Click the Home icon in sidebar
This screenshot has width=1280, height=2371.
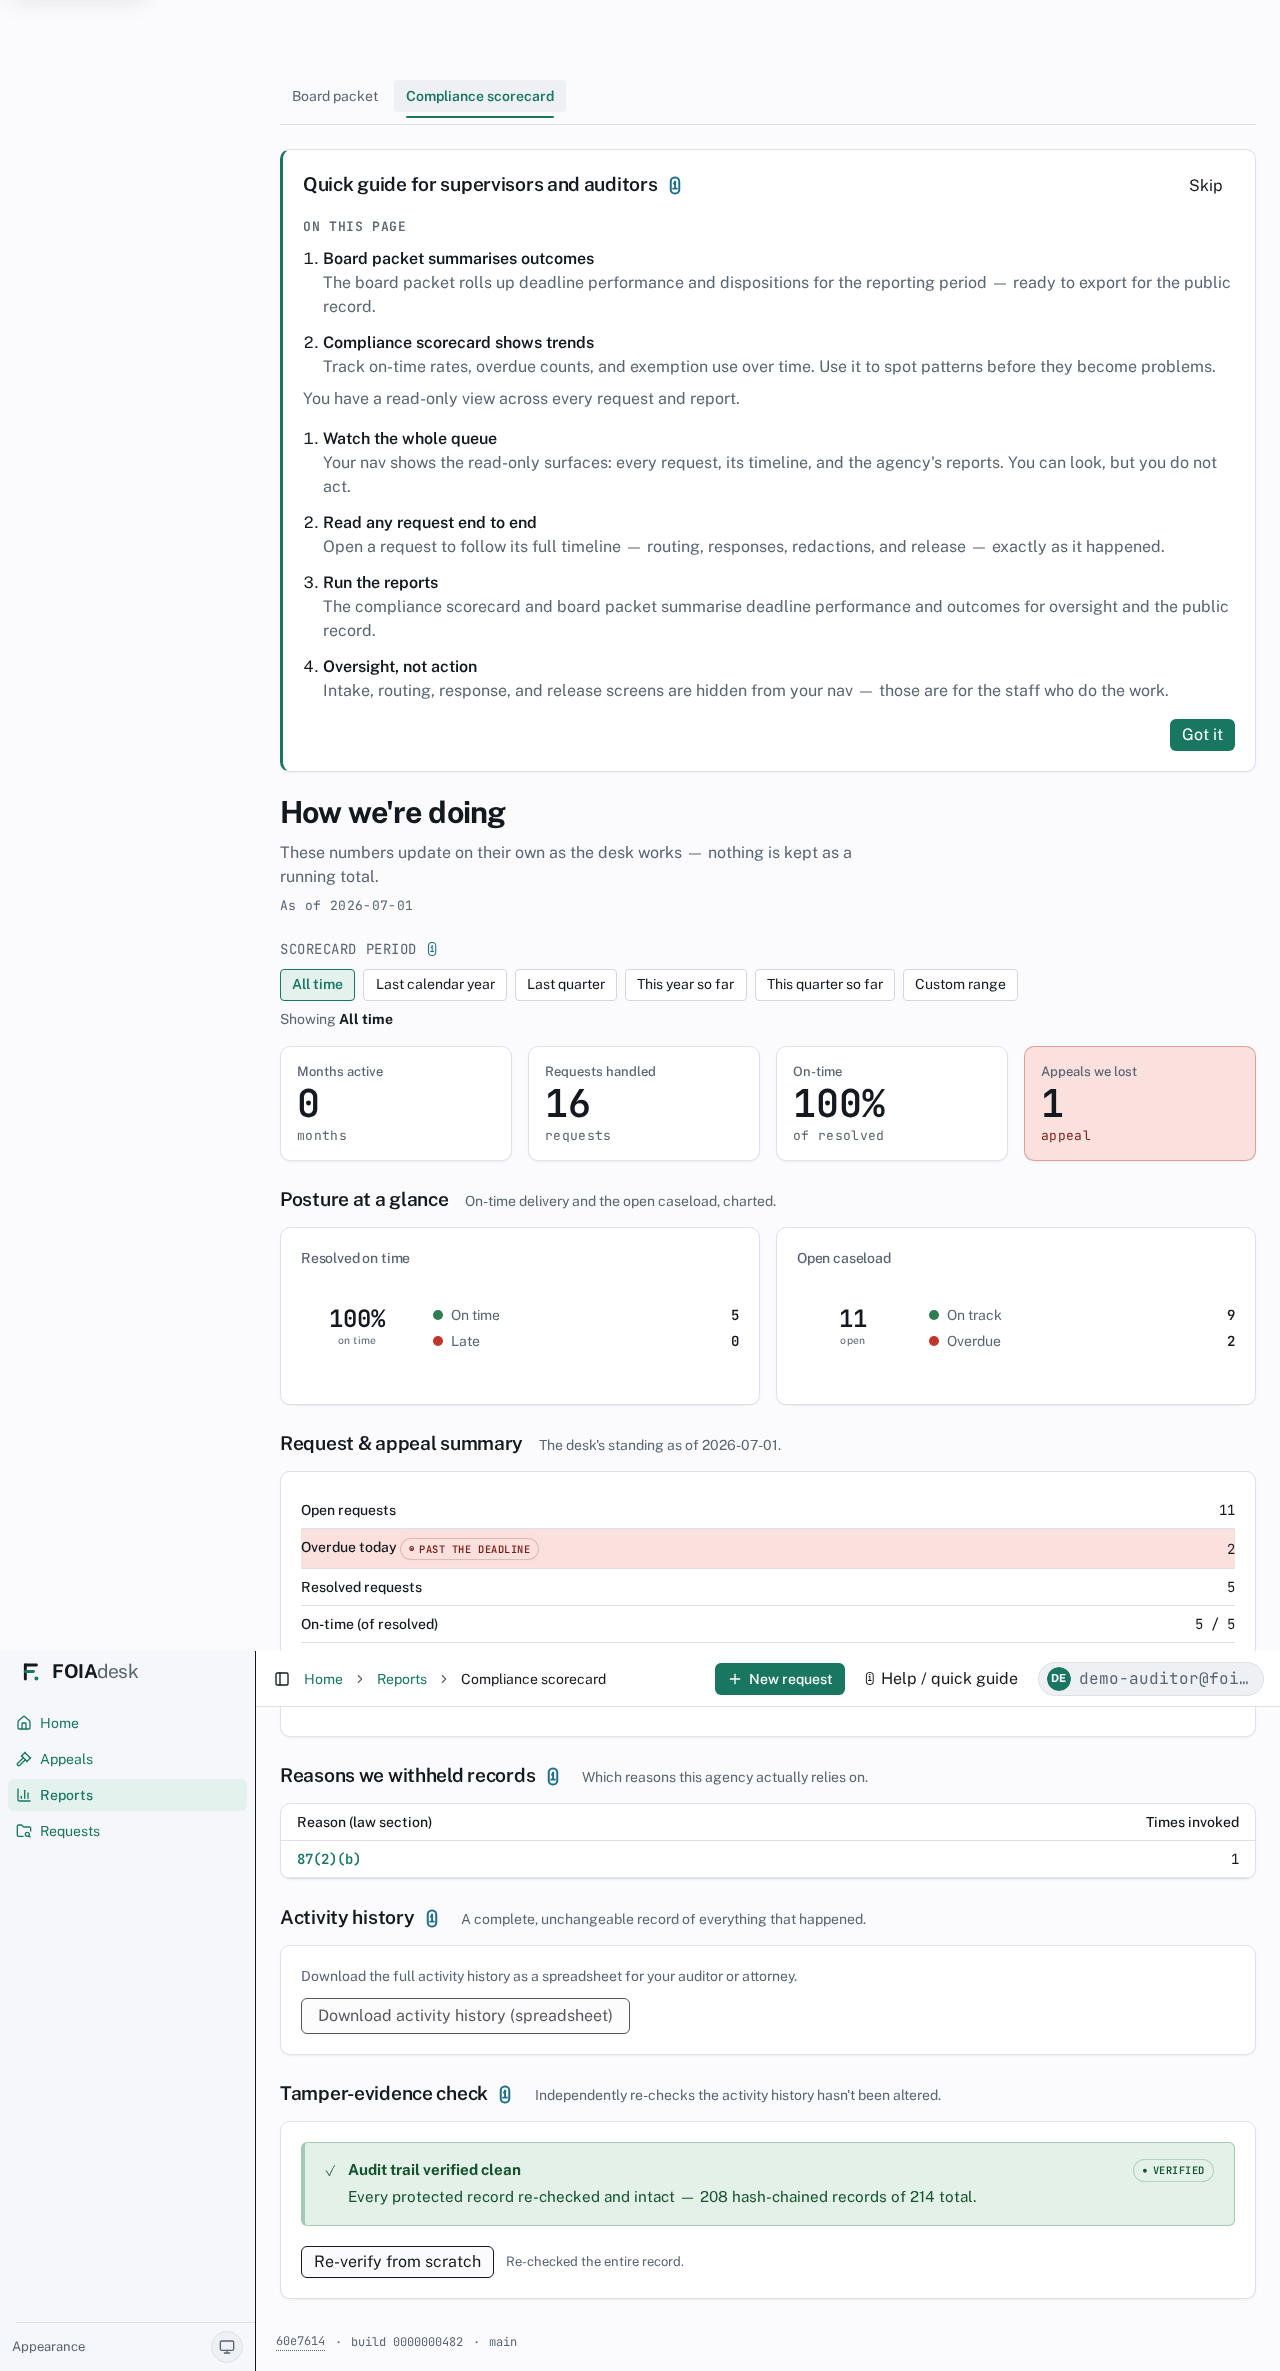click(24, 1723)
